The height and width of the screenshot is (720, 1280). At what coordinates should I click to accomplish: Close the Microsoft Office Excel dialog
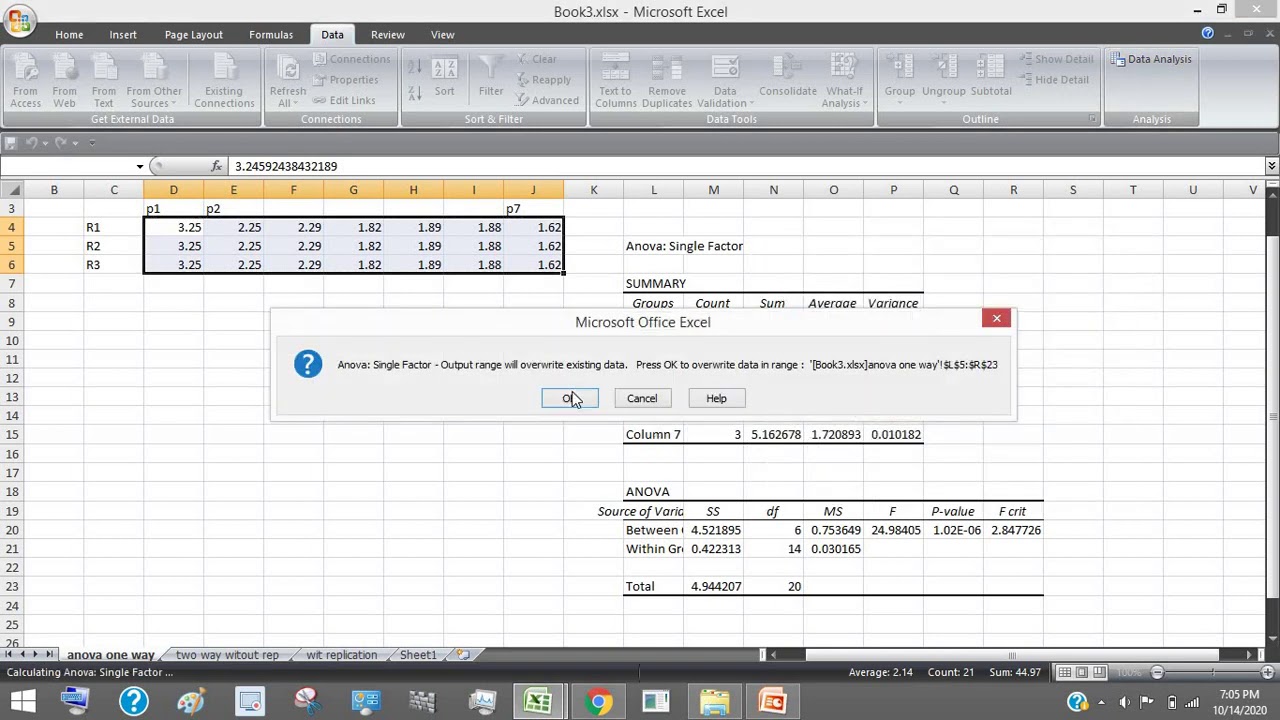(996, 318)
